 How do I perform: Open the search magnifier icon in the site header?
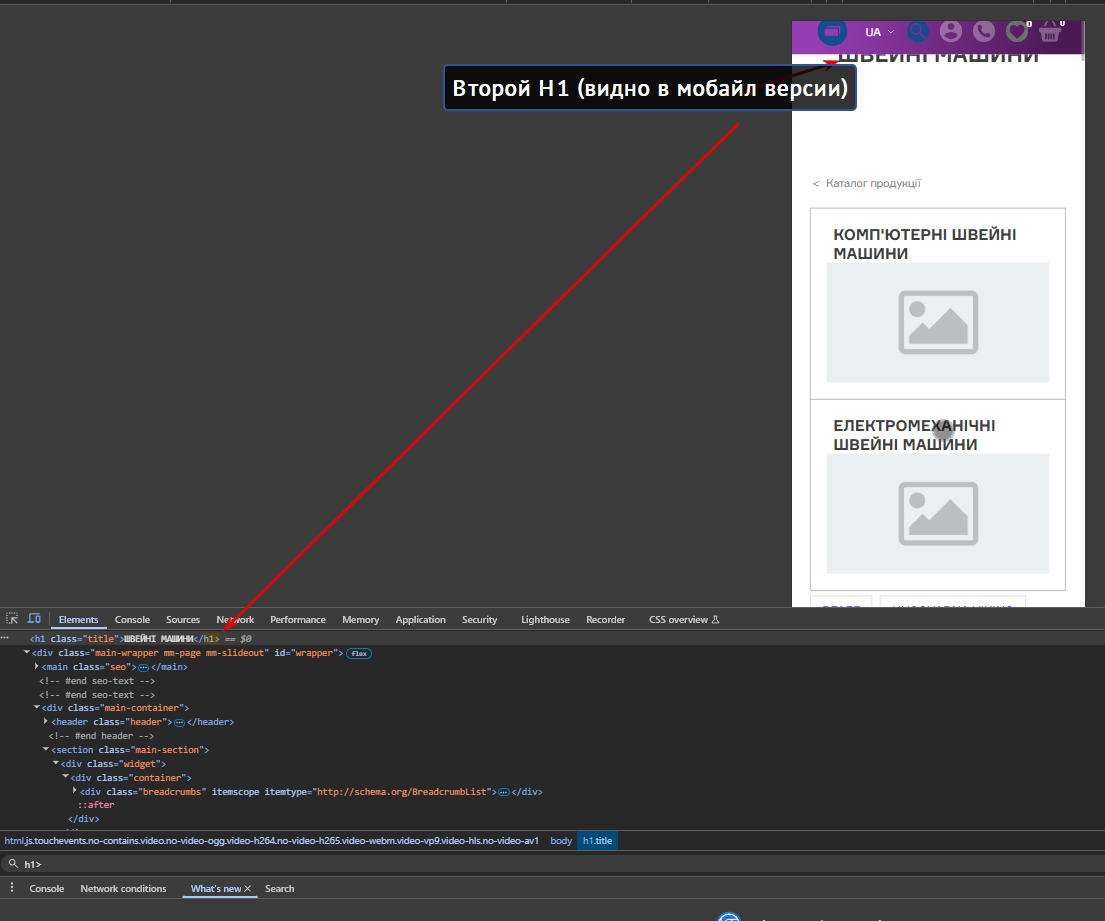point(918,31)
